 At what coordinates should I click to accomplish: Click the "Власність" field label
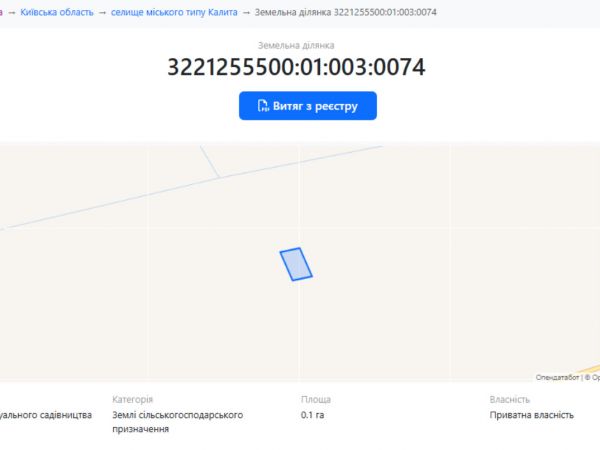click(x=509, y=399)
